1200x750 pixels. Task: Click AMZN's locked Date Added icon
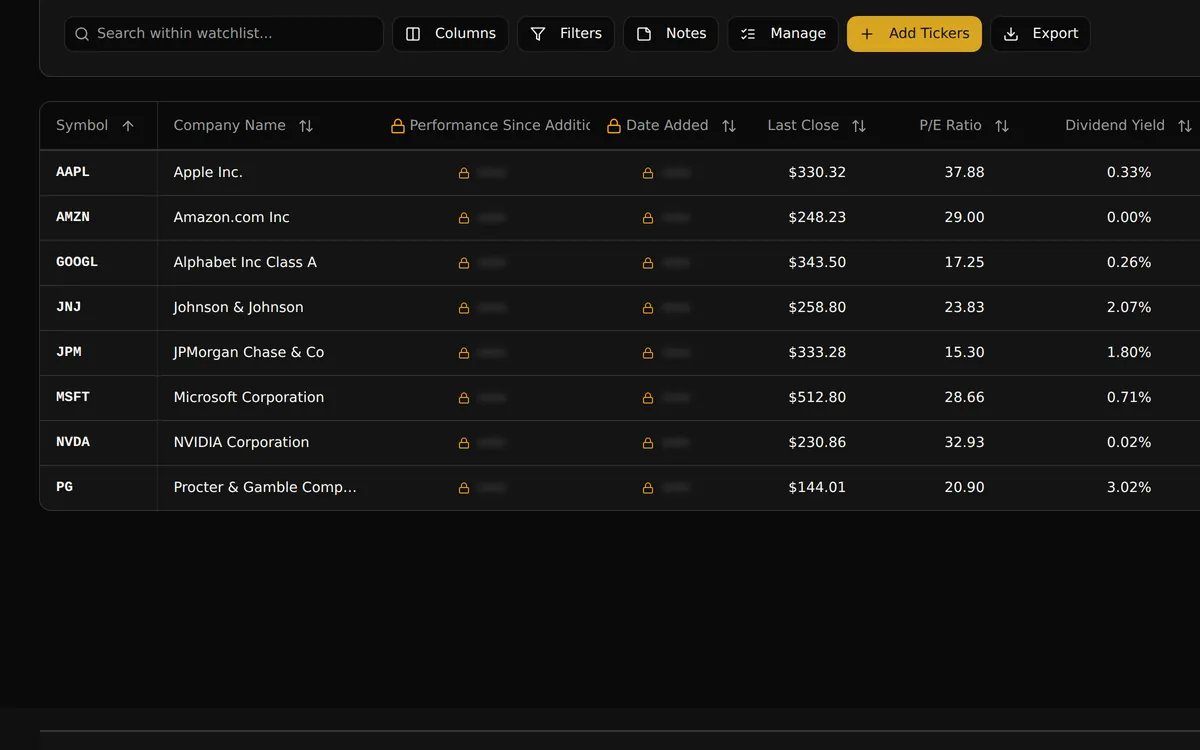(648, 218)
